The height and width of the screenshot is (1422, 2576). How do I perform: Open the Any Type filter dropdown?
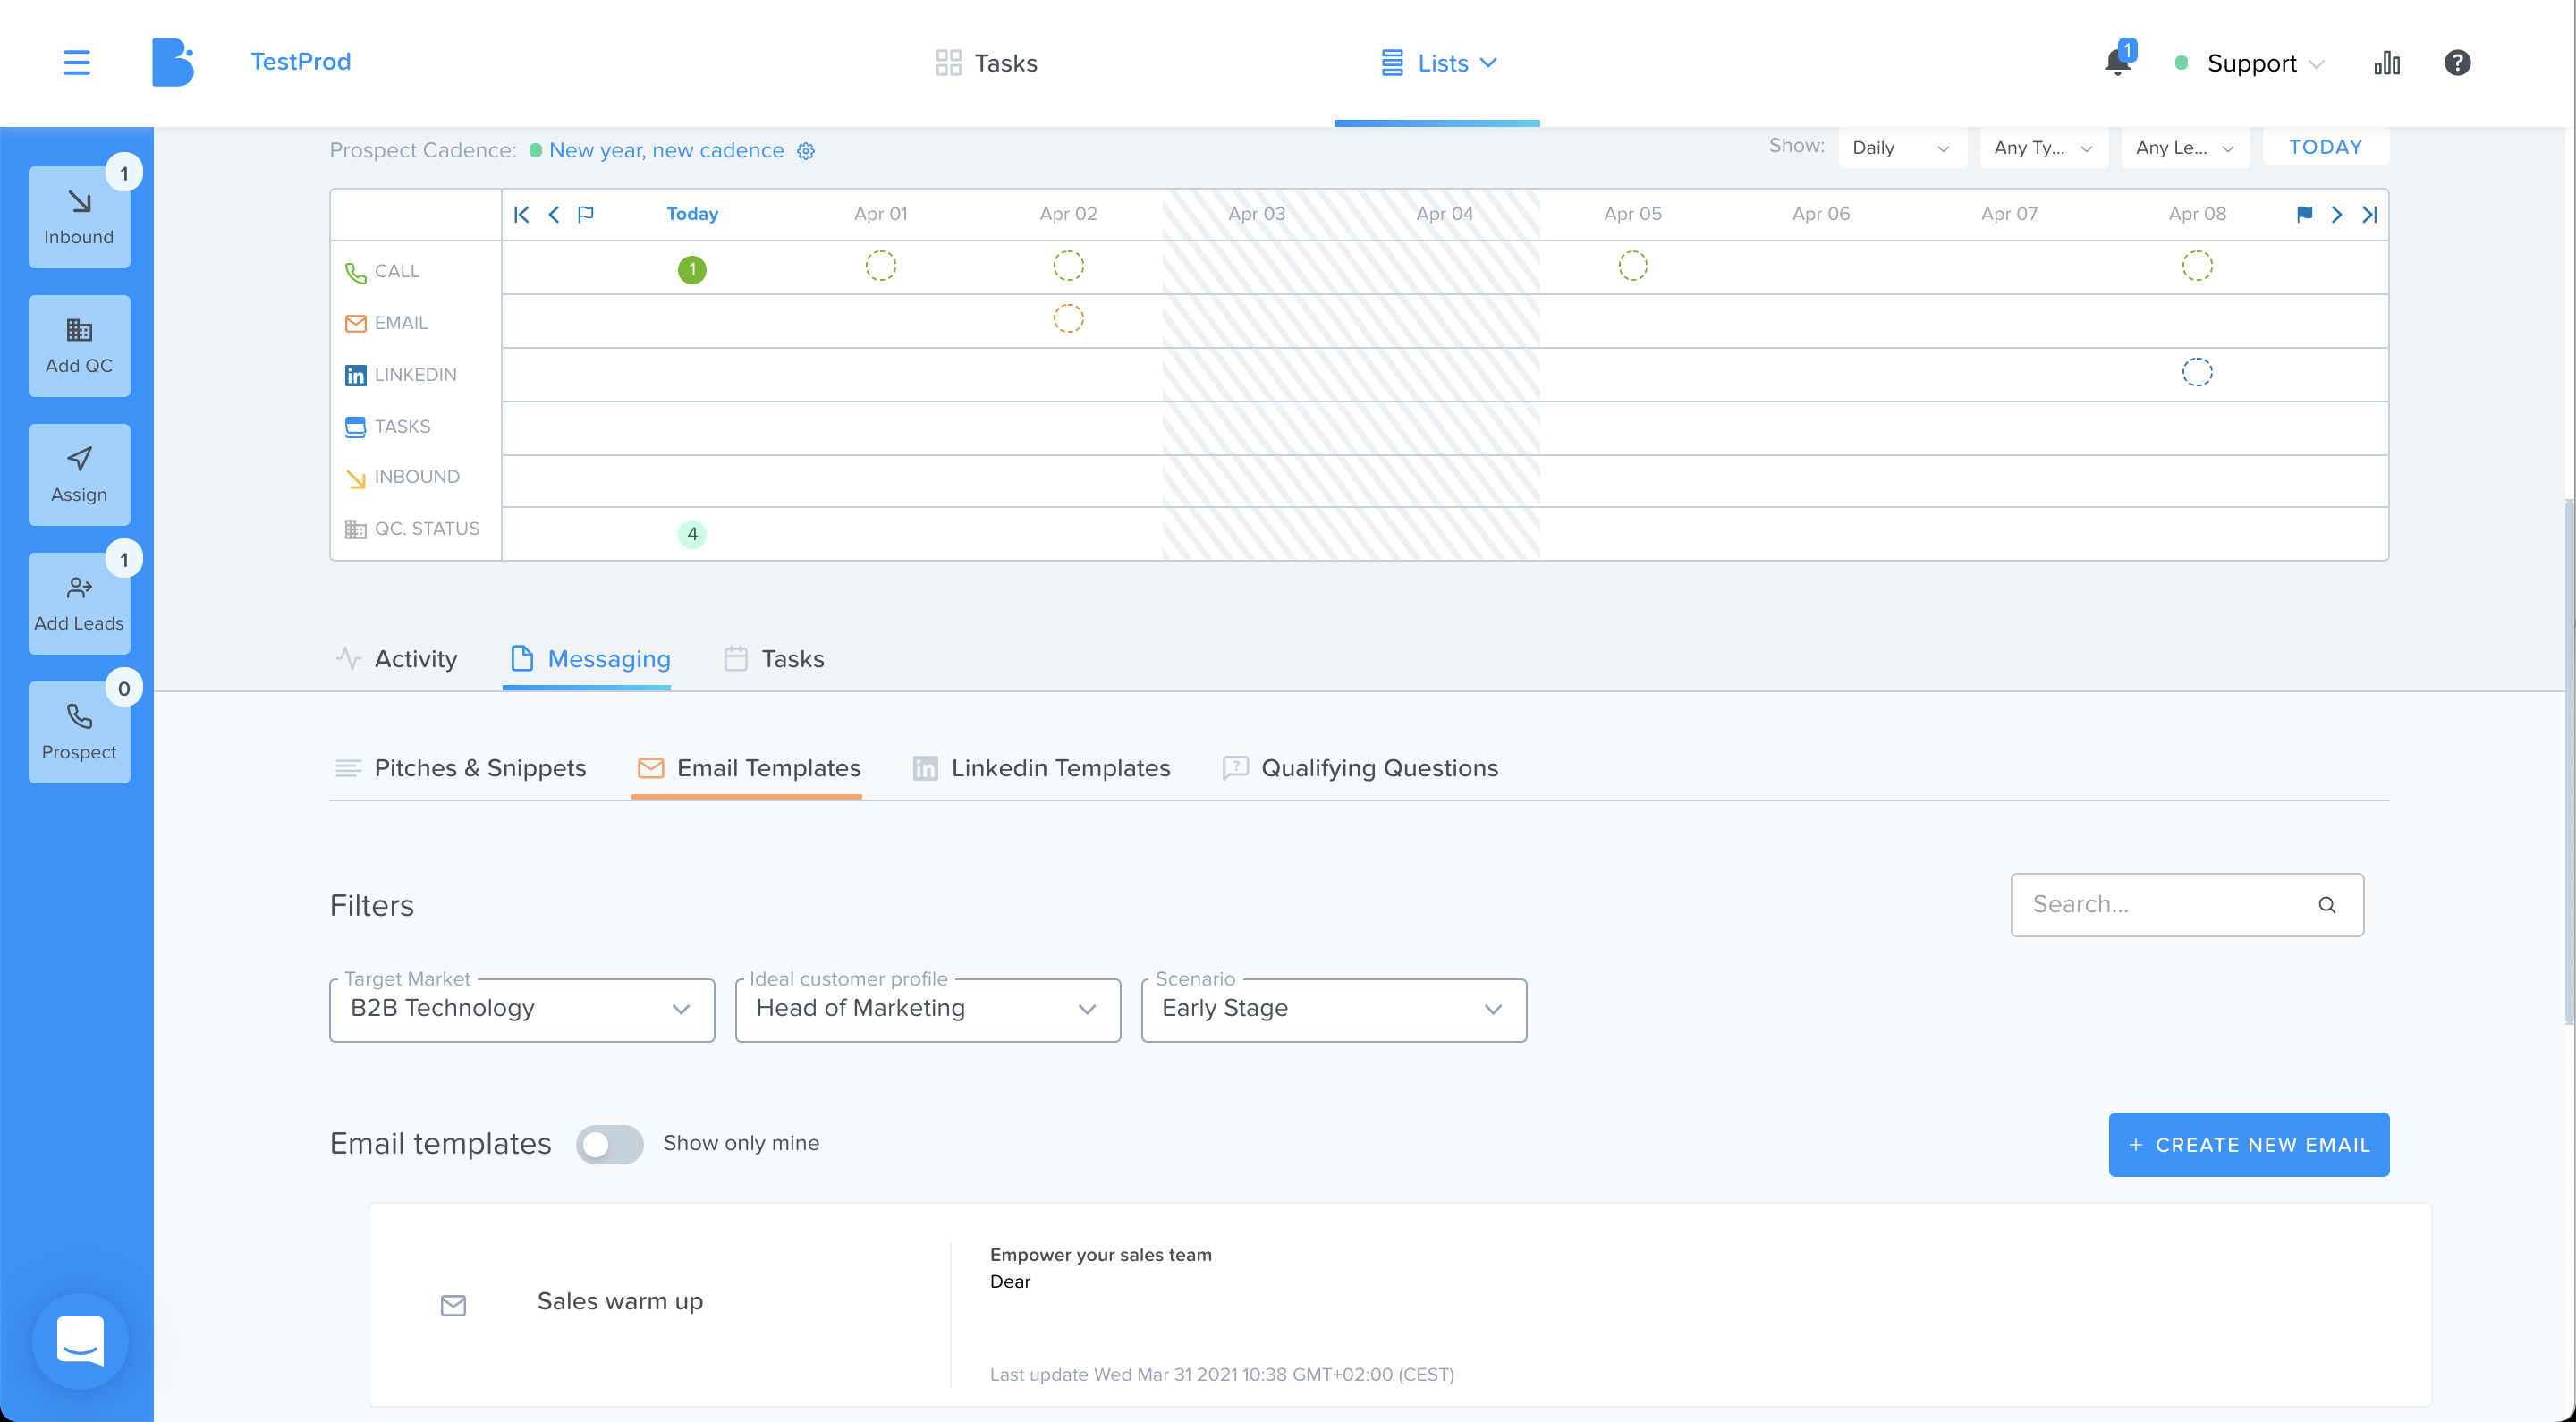coord(2043,148)
